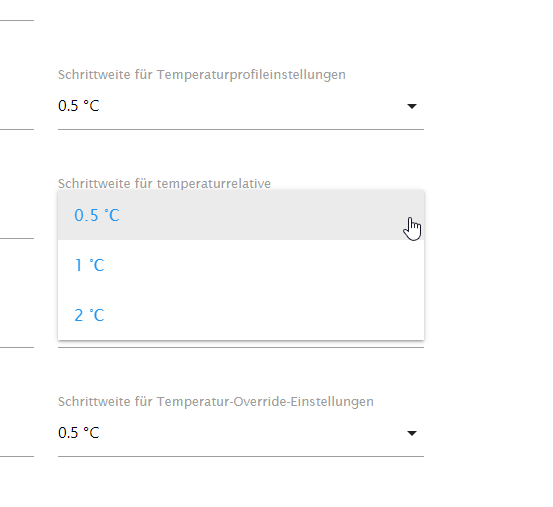This screenshot has height=507, width=553.
Task: Open the Temperaturprofileinstellungen dropdown arrow
Action: click(x=412, y=106)
